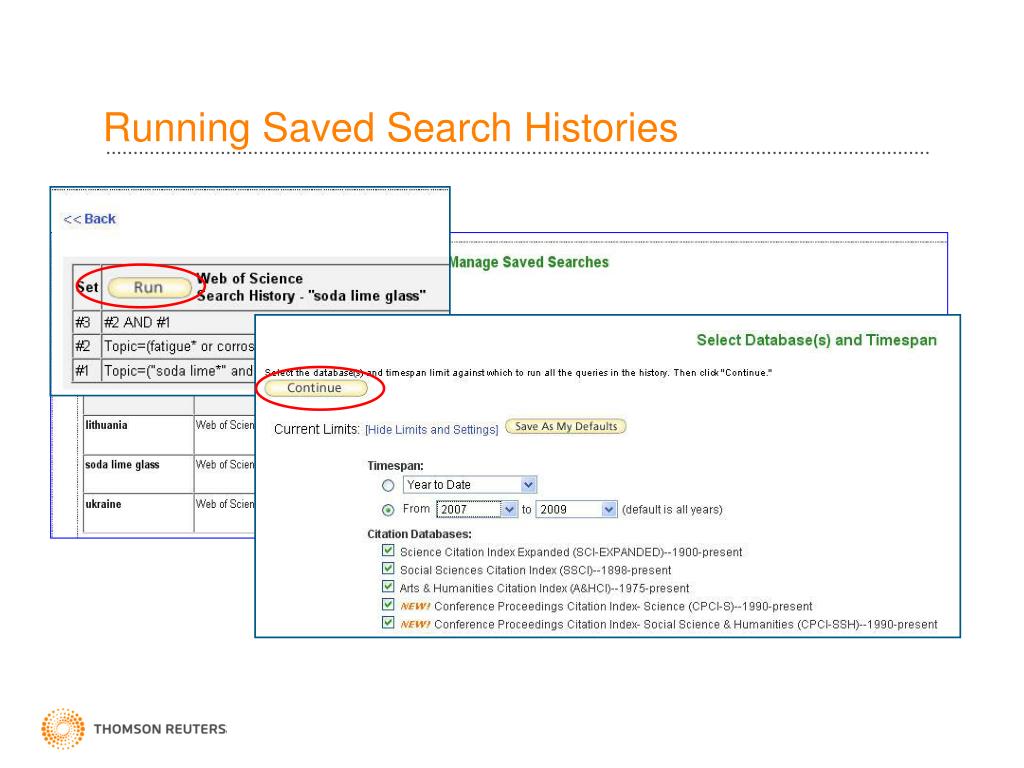Click the Continue button

(x=315, y=388)
